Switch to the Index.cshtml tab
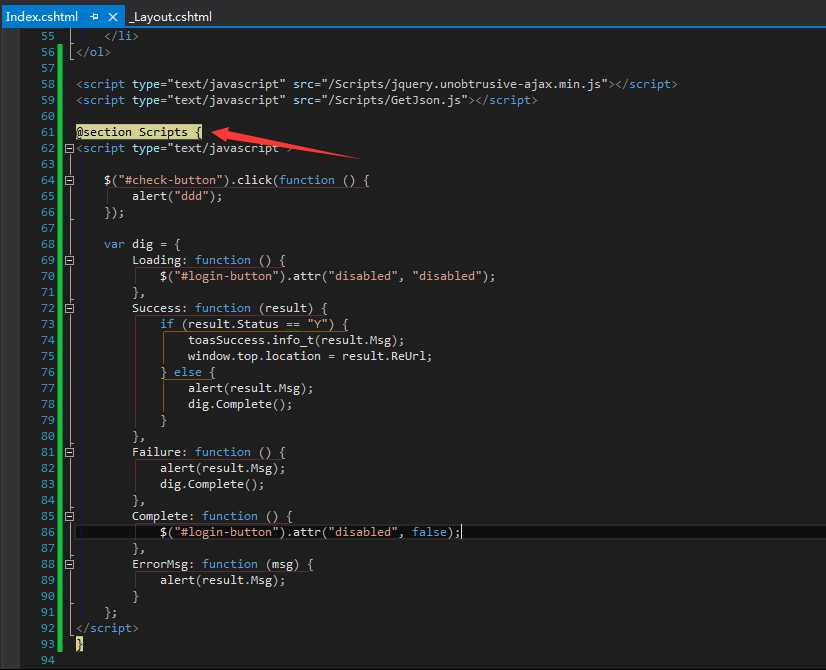This screenshot has width=826, height=670. click(x=42, y=16)
